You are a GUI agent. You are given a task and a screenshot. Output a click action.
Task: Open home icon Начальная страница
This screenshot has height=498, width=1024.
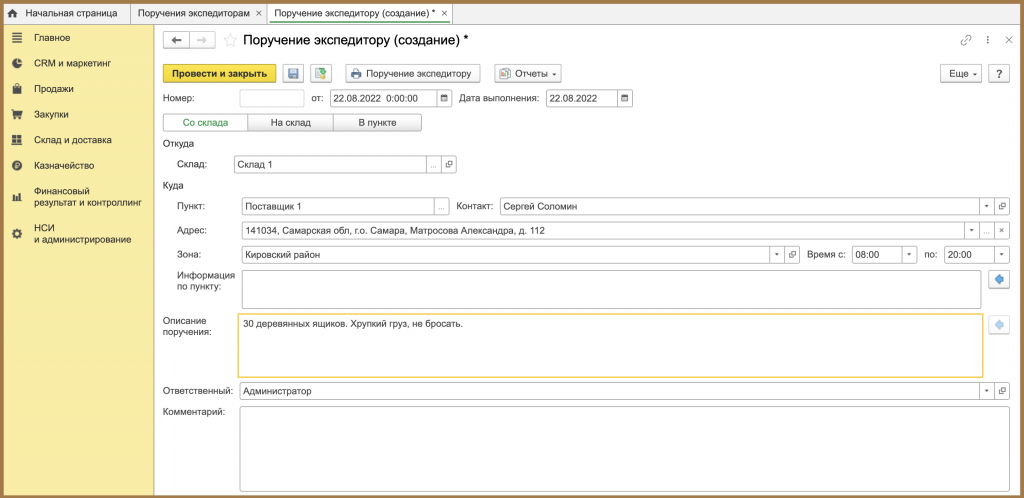coord(12,13)
